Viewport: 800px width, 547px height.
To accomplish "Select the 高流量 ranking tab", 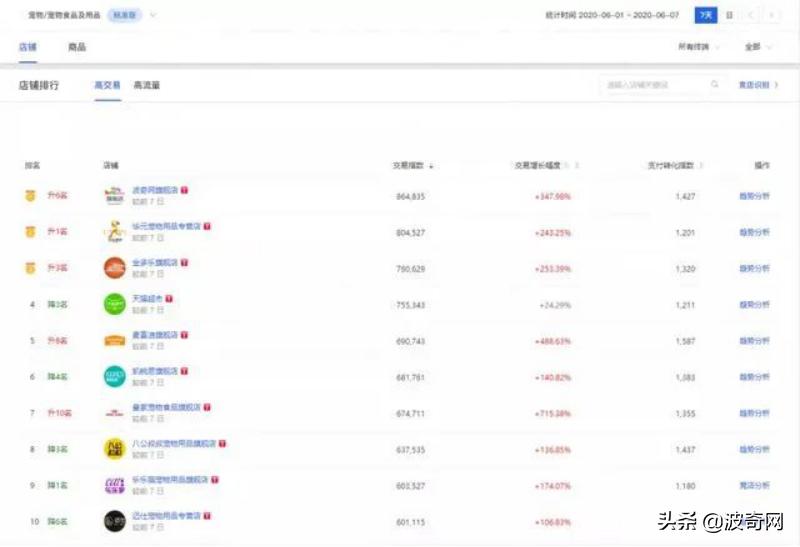I will point(146,85).
